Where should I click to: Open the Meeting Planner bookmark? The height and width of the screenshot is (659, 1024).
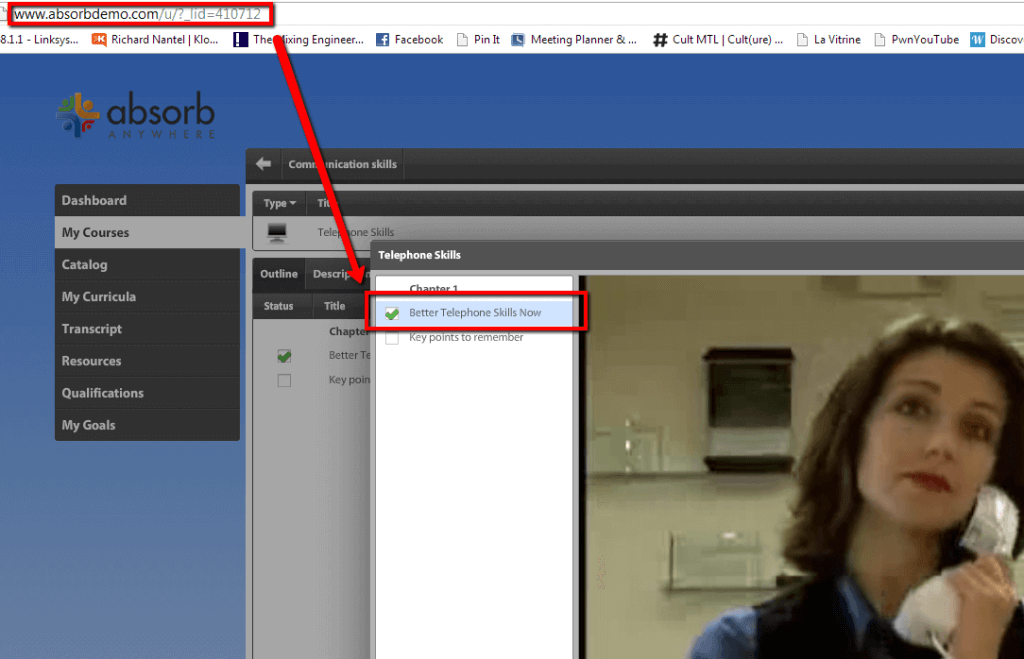pos(573,40)
